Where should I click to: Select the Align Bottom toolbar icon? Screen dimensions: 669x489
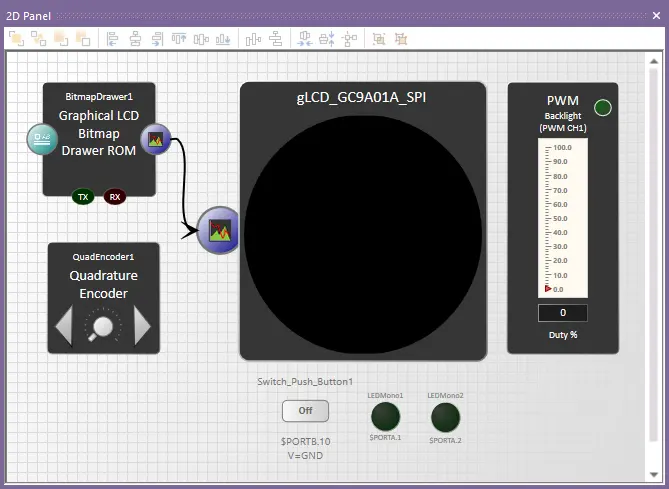click(x=223, y=39)
